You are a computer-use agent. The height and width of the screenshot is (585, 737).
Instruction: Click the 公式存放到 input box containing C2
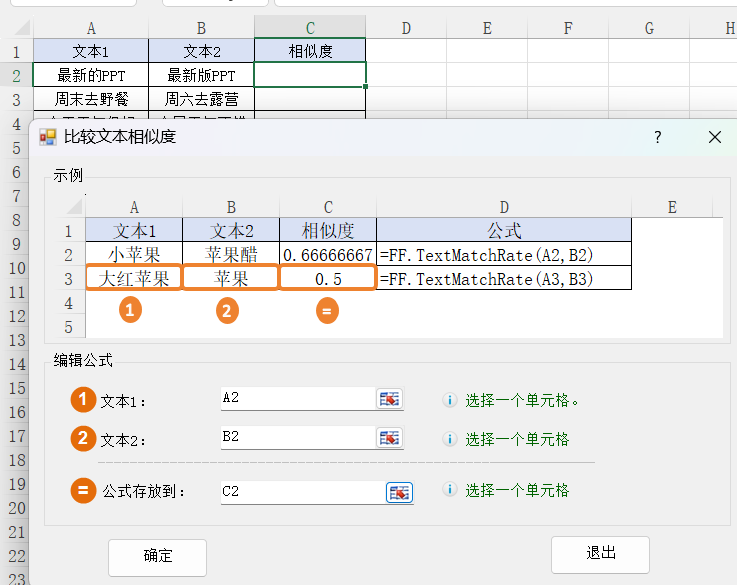[x=302, y=492]
